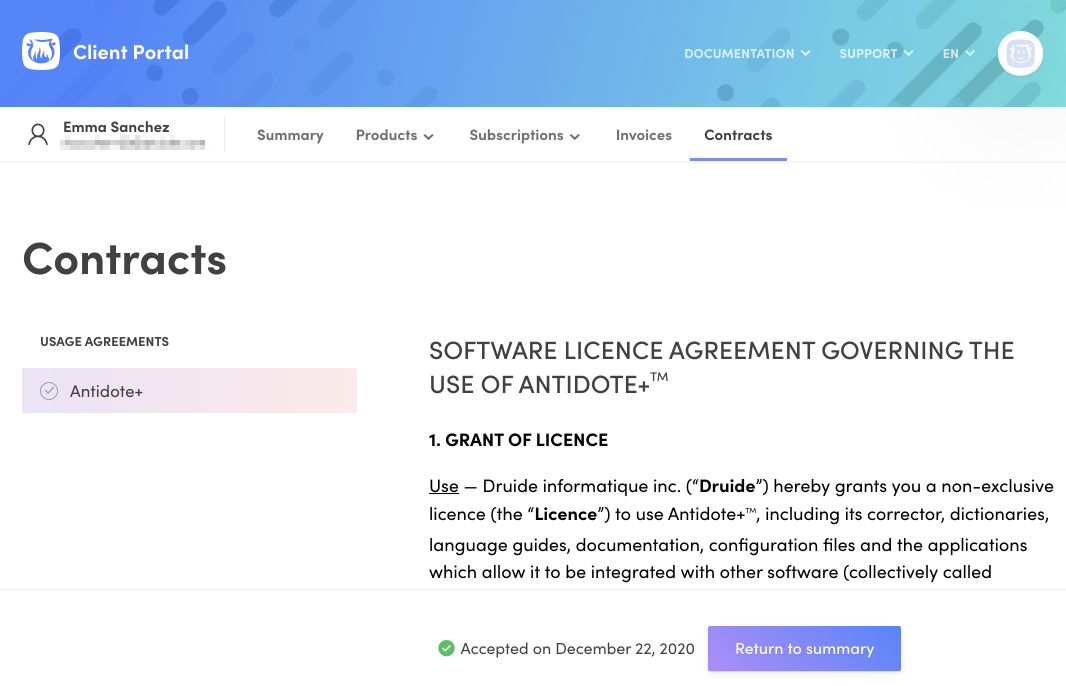1066x686 pixels.
Task: Click the underlined Use term in licence text
Action: tap(444, 486)
